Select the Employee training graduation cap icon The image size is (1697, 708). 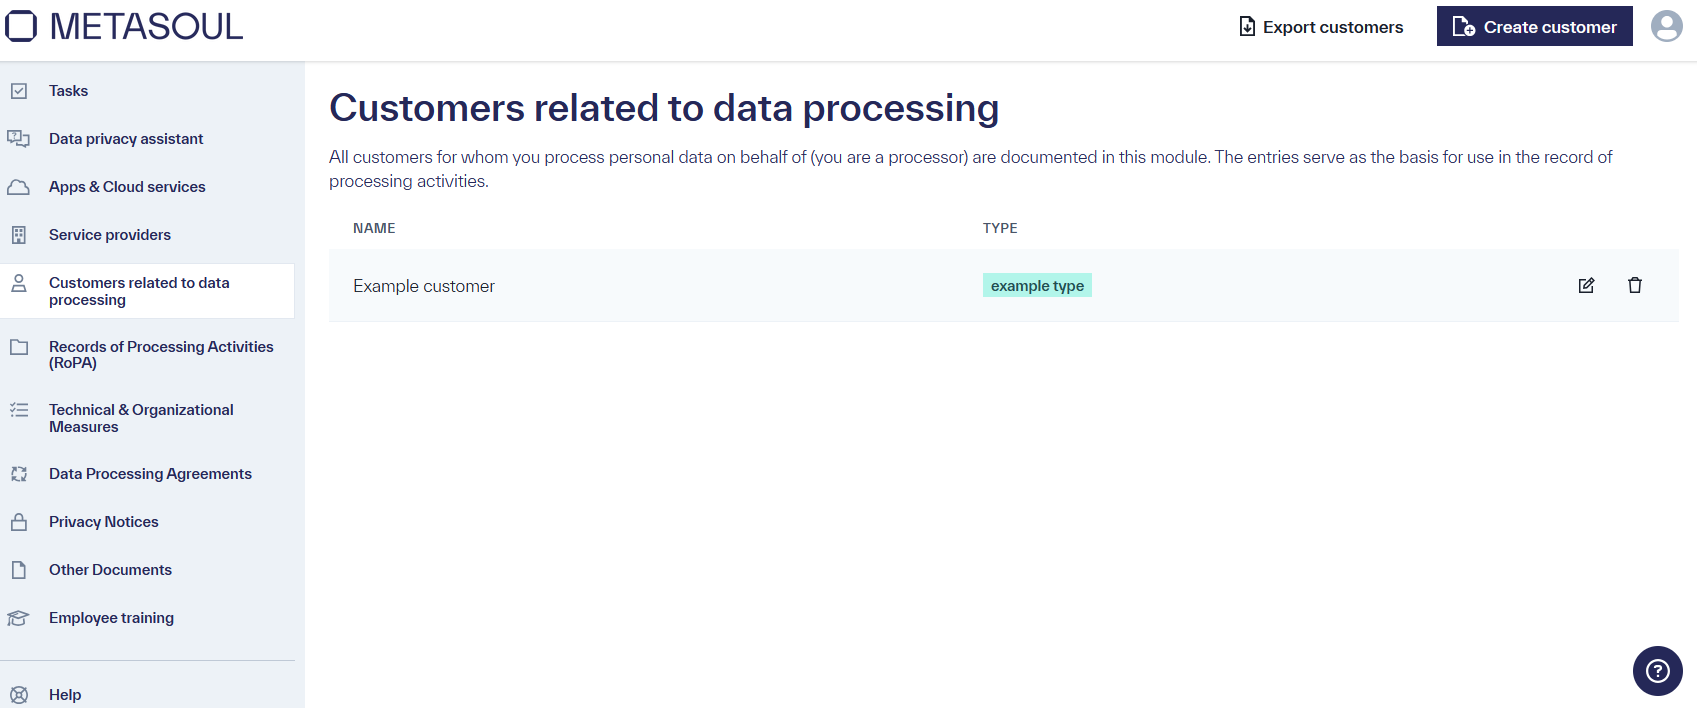click(19, 617)
